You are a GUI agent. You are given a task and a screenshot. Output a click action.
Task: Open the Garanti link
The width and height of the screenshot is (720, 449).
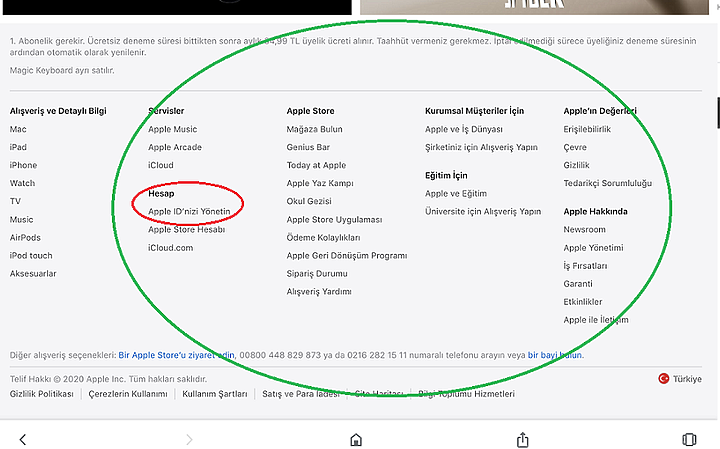point(578,283)
